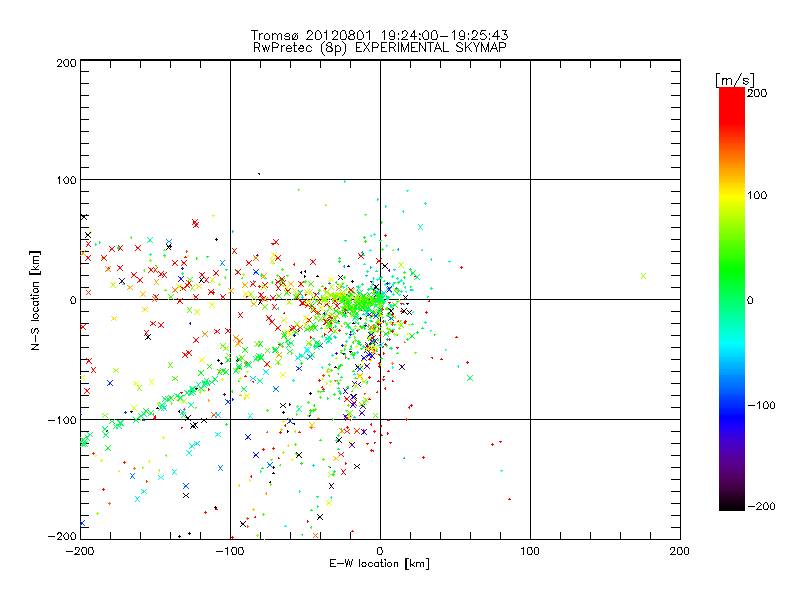Click the colorbar value '100' label
The width and height of the screenshot is (800, 600).
pos(757,195)
